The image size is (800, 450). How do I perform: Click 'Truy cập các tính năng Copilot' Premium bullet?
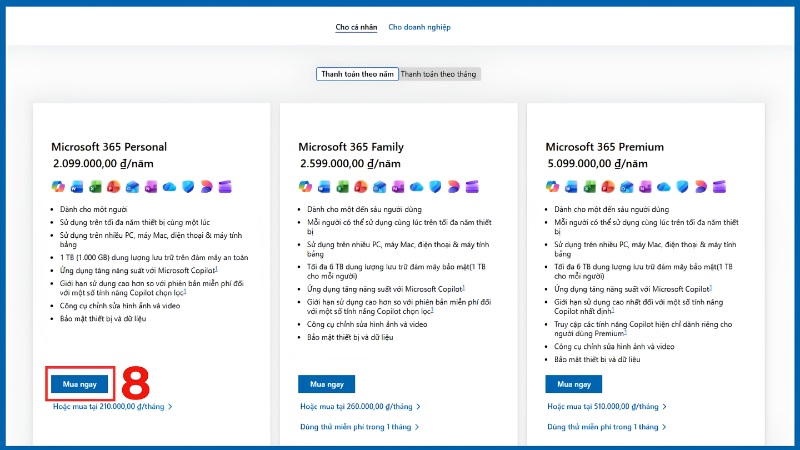(643, 329)
